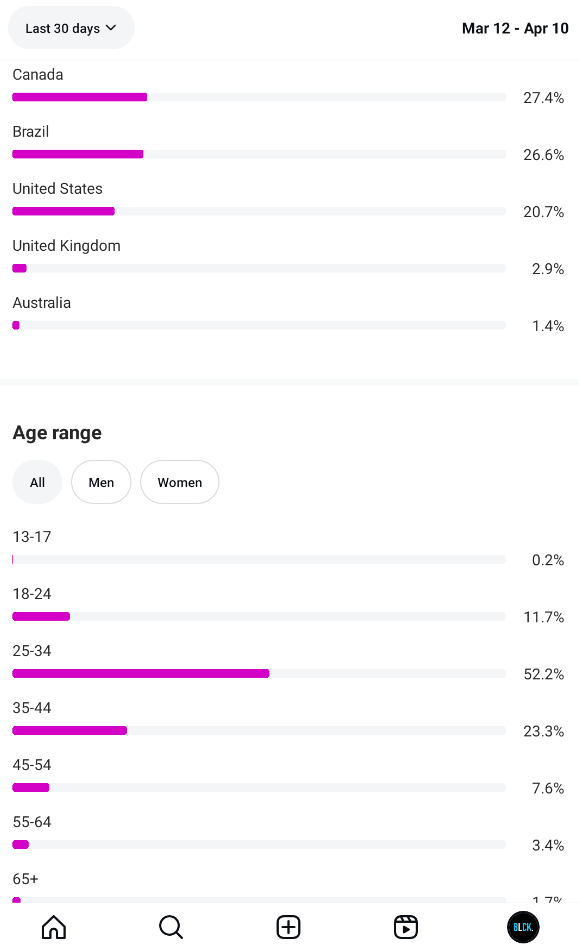Select the All age range filter
Viewport: 579px width, 947px height.
click(37, 482)
